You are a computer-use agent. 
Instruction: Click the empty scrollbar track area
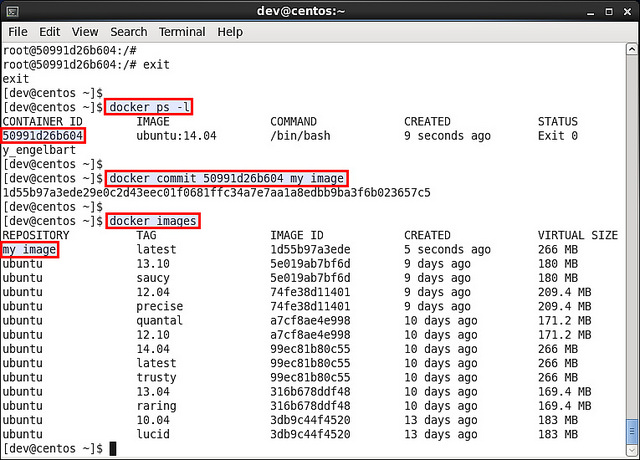pos(631,237)
